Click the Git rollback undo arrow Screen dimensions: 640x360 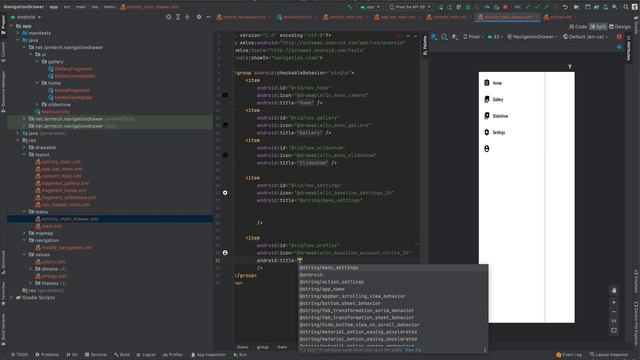tap(565, 7)
